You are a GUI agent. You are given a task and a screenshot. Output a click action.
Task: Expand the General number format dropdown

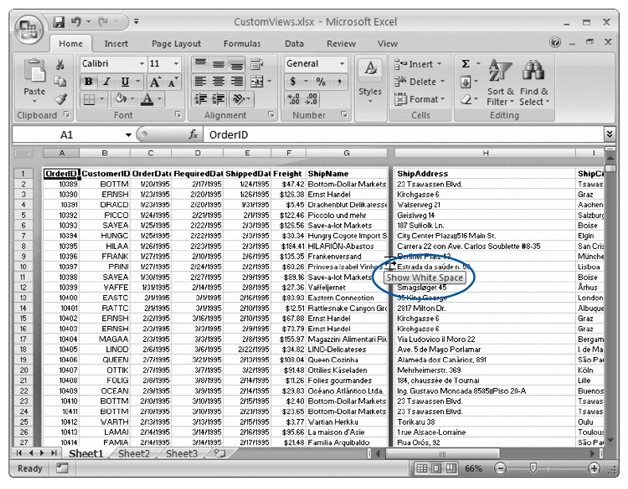[341, 64]
